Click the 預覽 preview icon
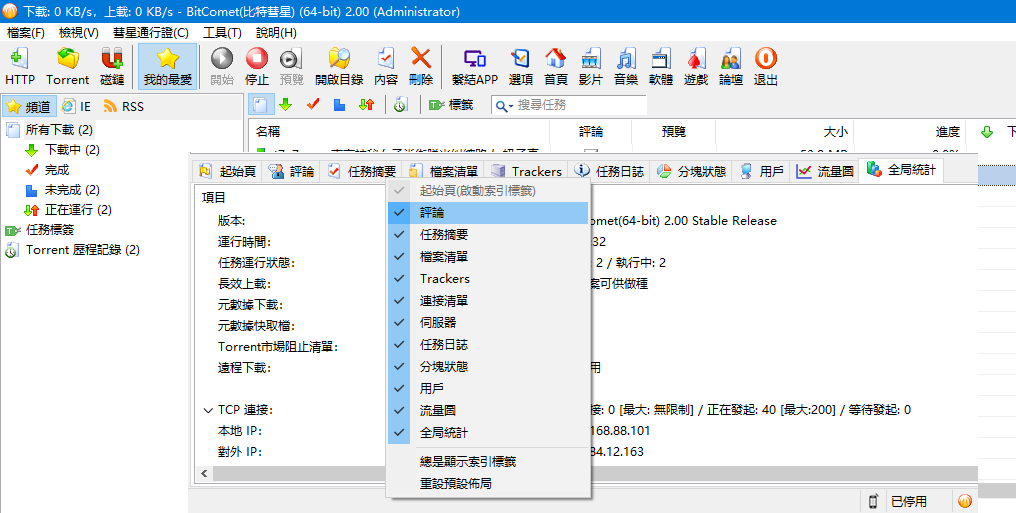The width and height of the screenshot is (1016, 513). [292, 66]
